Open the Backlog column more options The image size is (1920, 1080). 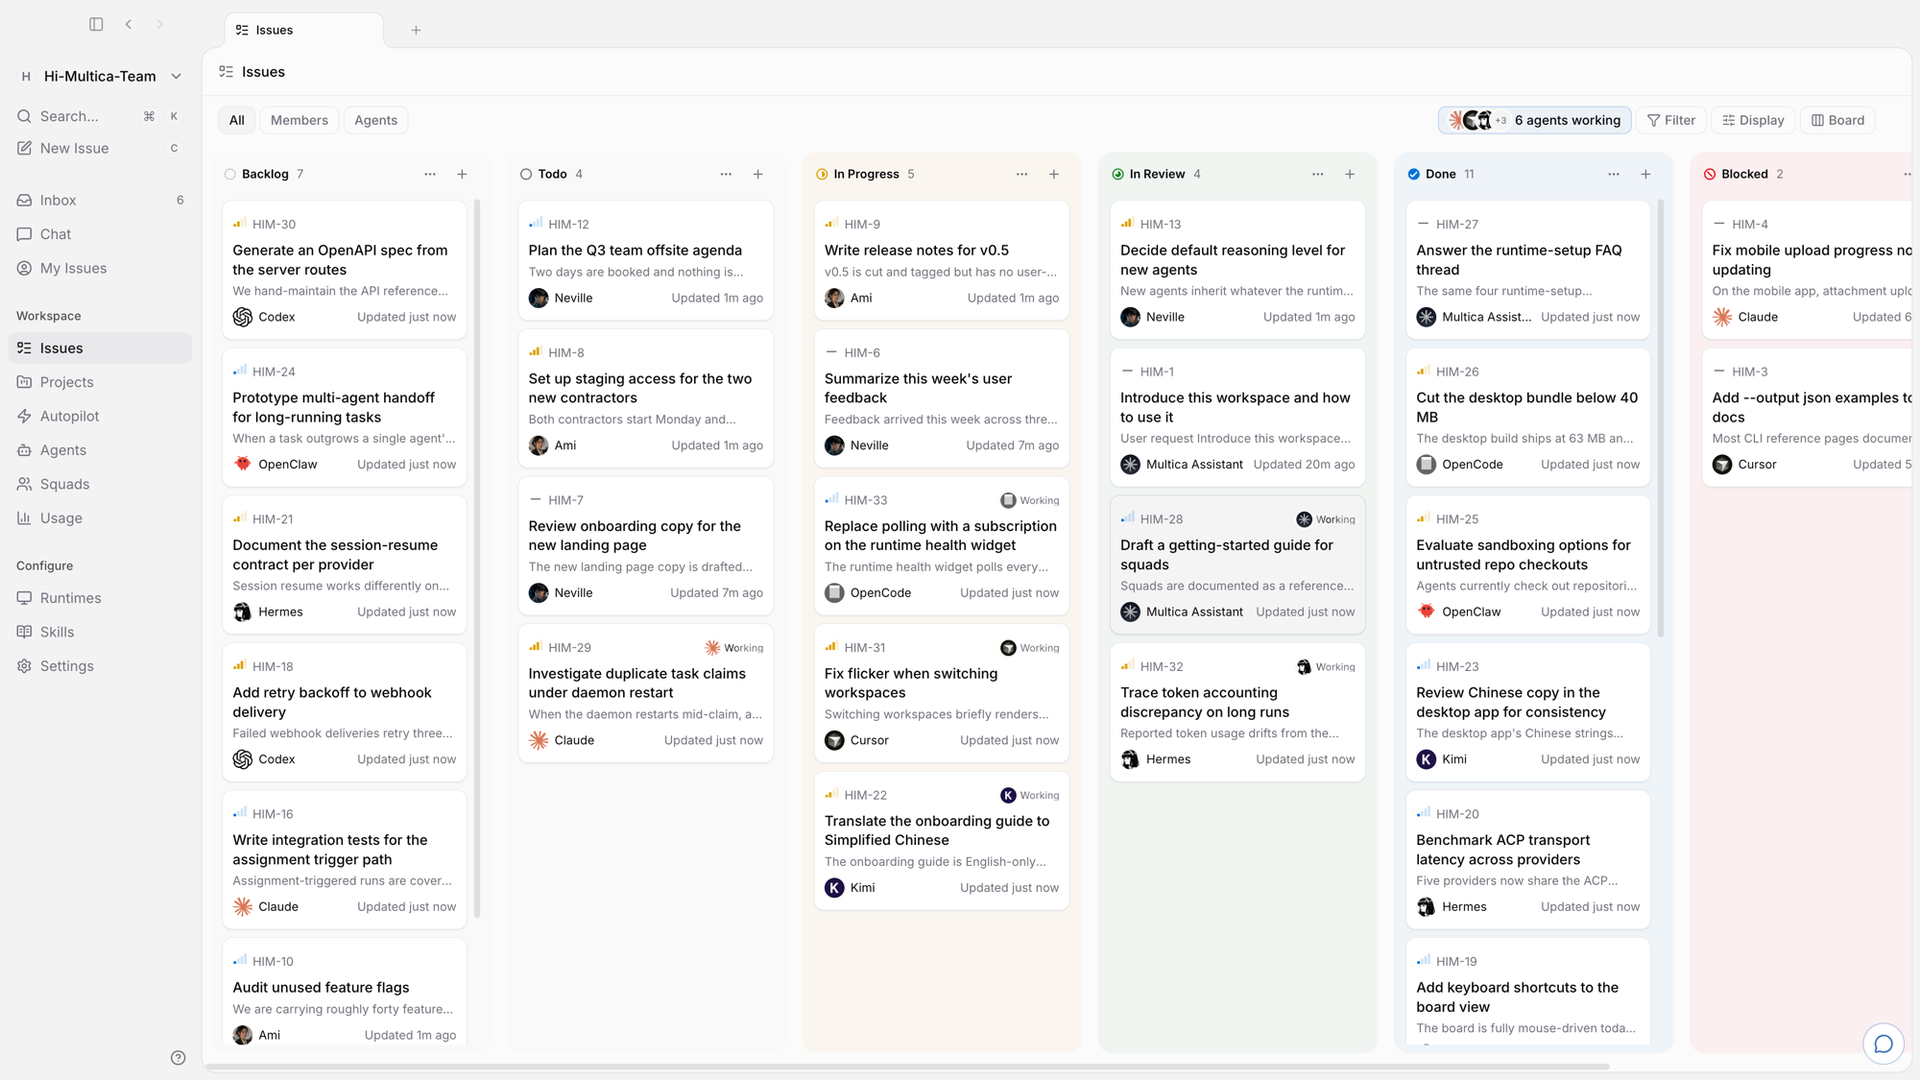tap(430, 174)
